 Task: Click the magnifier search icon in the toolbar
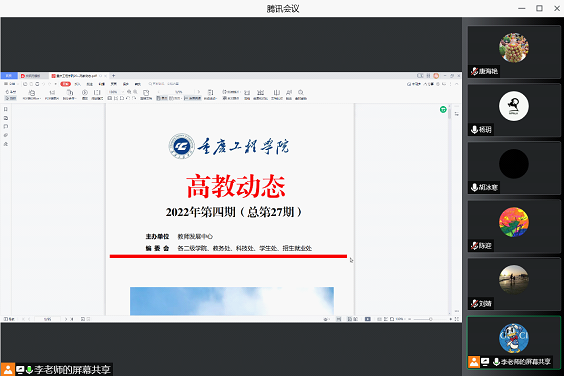pyautogui.click(x=301, y=93)
